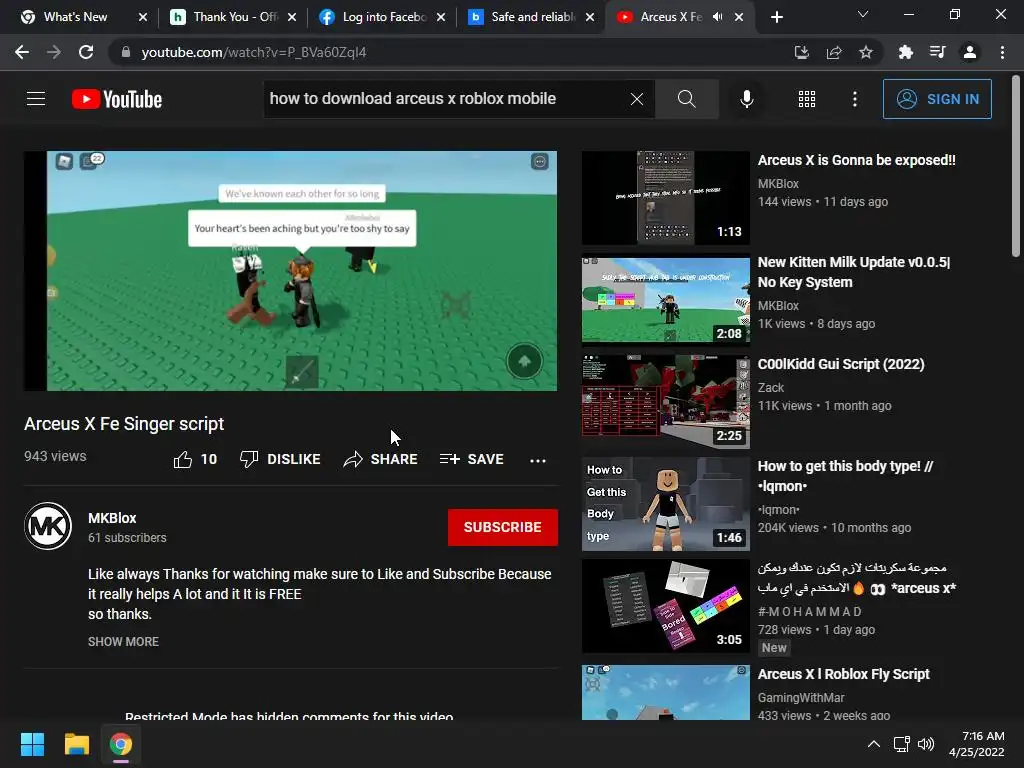Start voice search with microphone icon
The height and width of the screenshot is (768, 1024).
click(746, 99)
